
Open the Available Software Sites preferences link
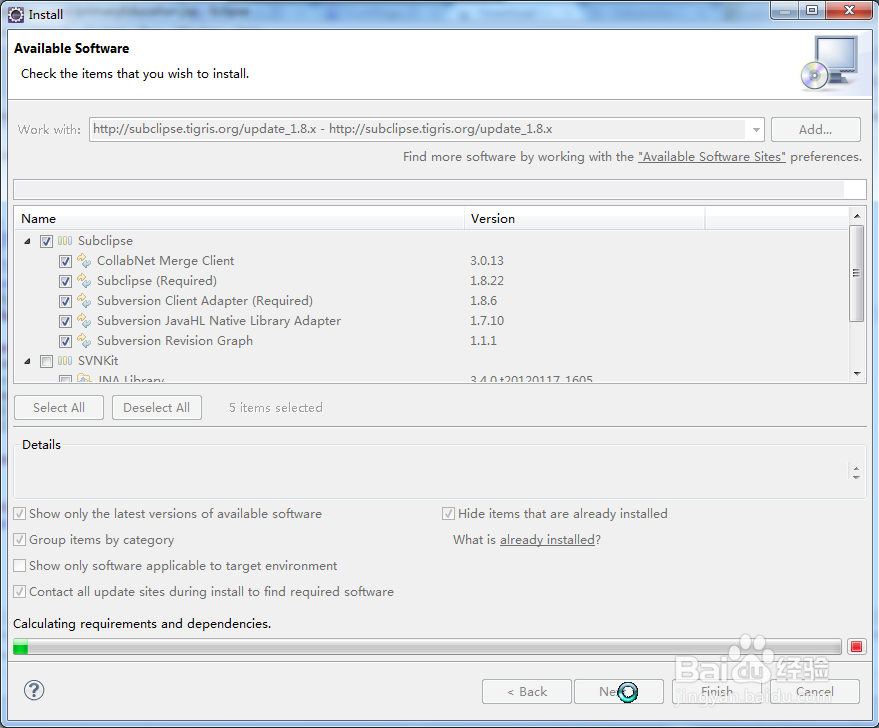(712, 157)
